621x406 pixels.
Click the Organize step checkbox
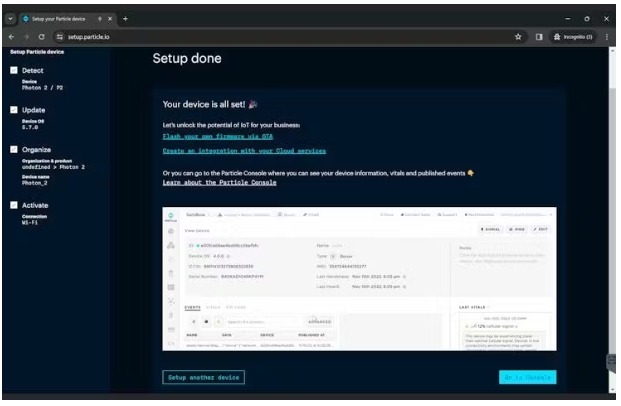(14, 149)
